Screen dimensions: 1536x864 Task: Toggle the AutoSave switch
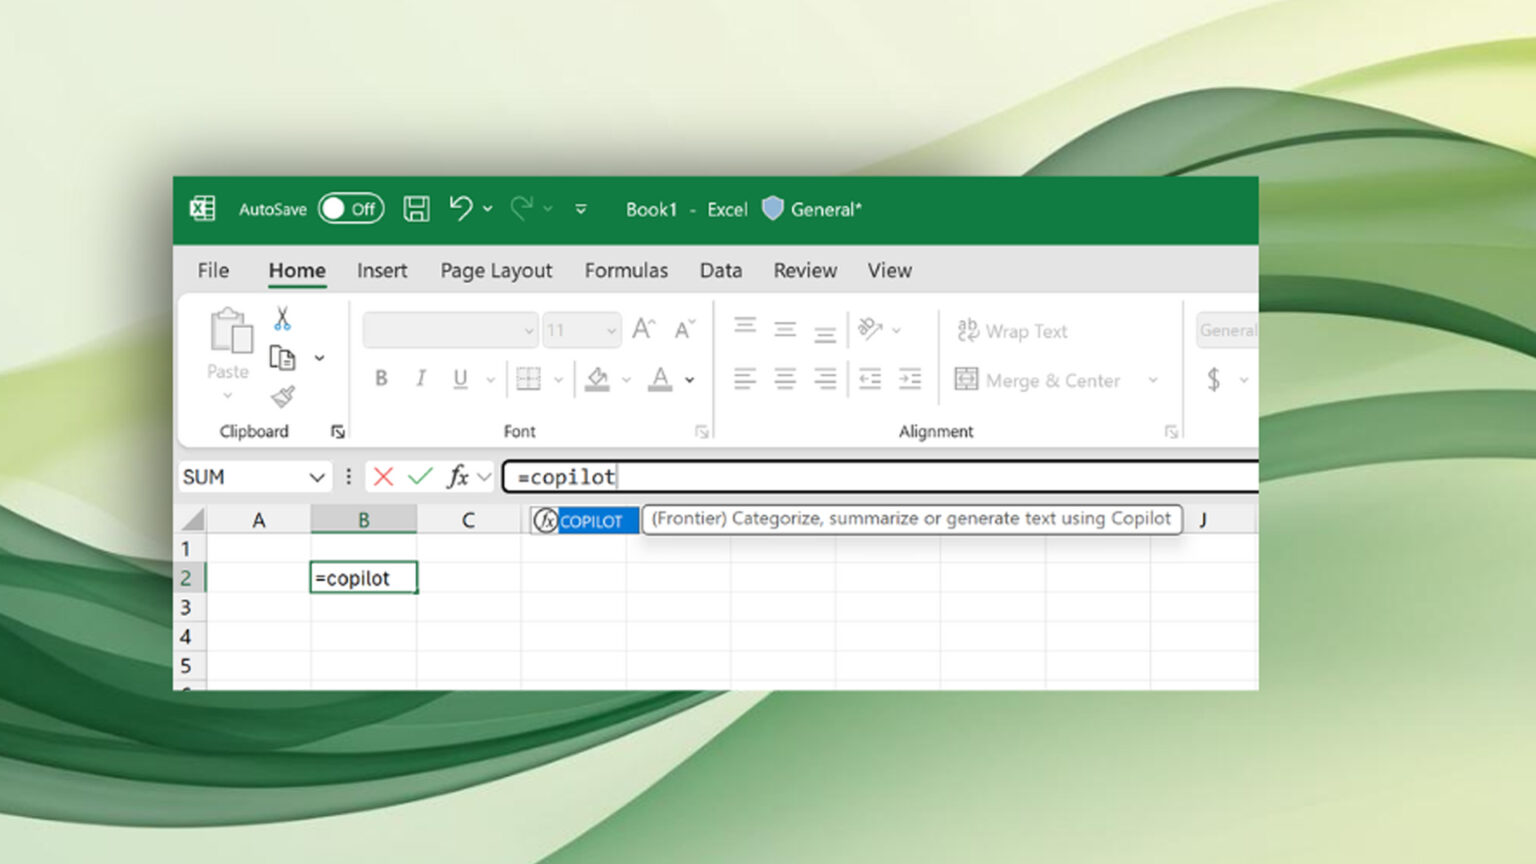(351, 209)
